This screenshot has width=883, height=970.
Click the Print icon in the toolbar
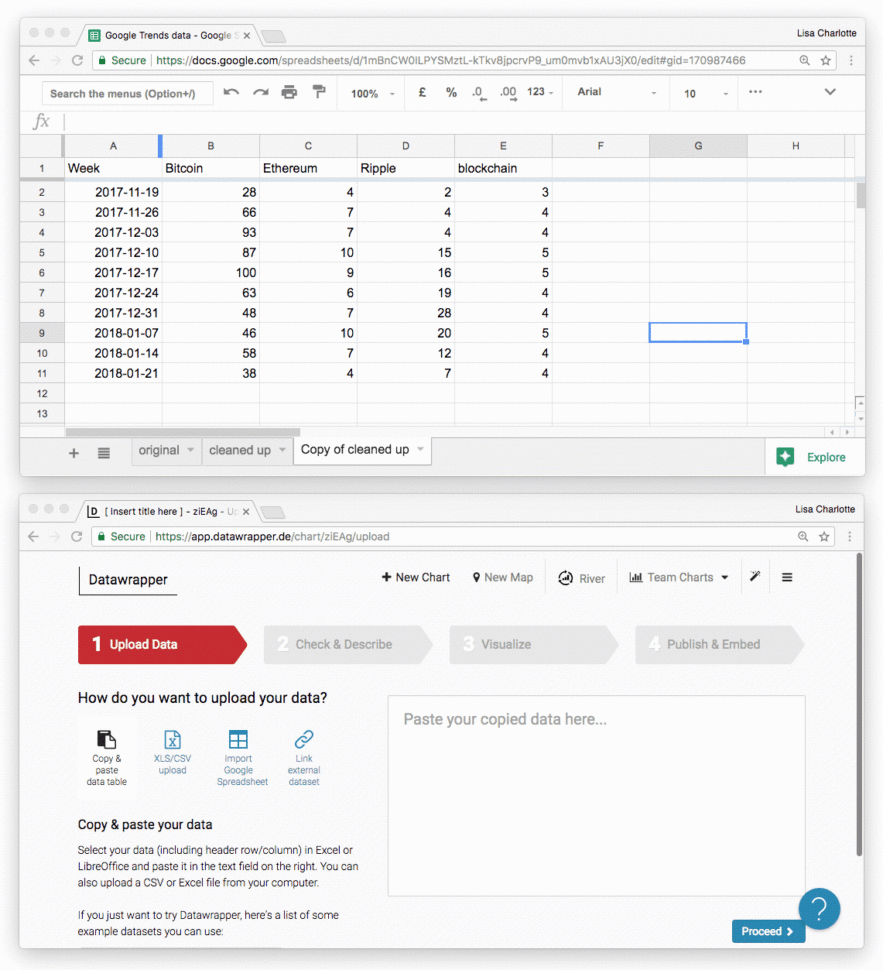click(x=287, y=93)
